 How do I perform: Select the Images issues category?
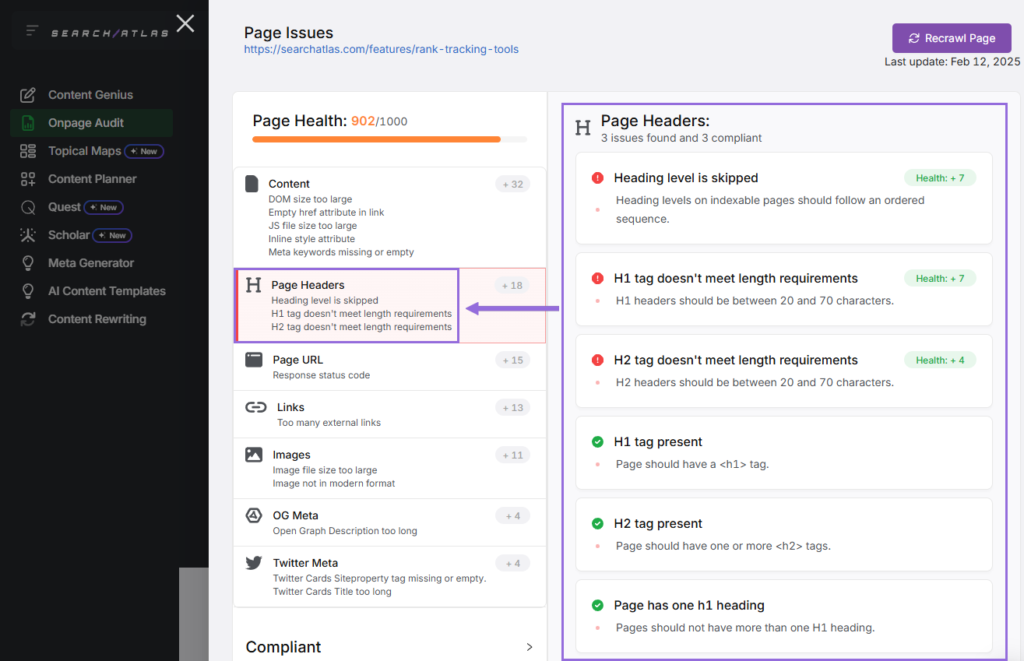389,468
